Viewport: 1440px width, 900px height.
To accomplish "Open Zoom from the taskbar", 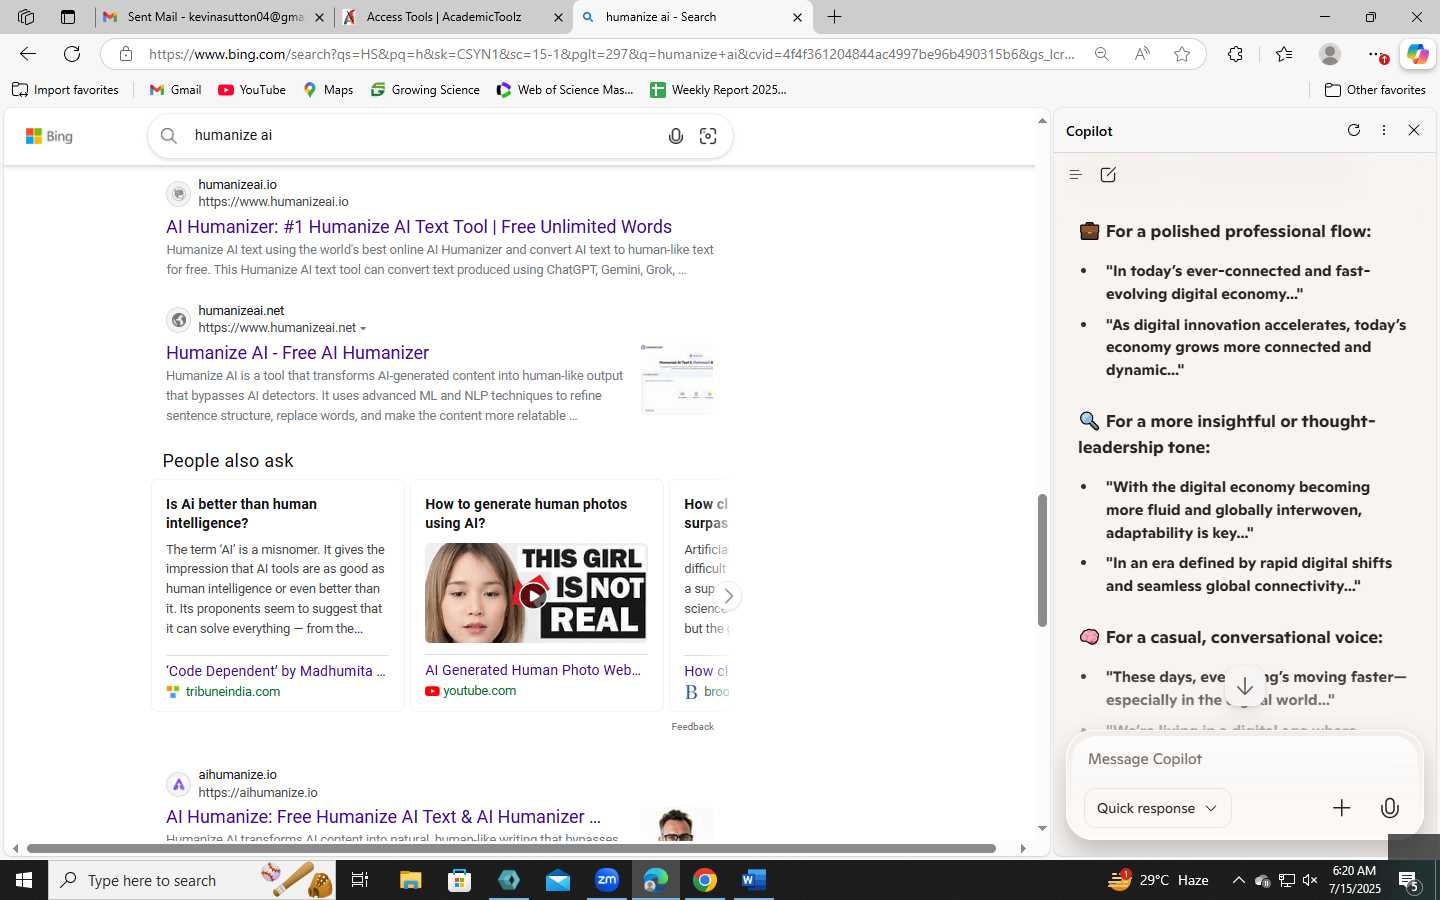I will click(x=607, y=880).
